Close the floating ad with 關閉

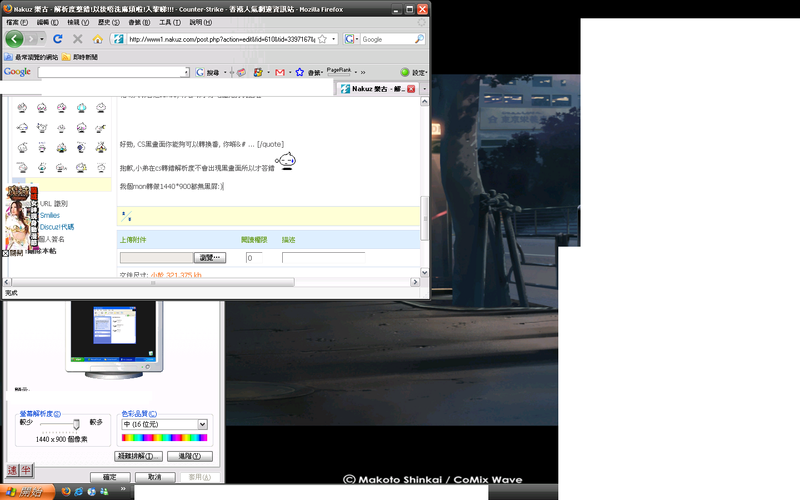click(x=12, y=253)
